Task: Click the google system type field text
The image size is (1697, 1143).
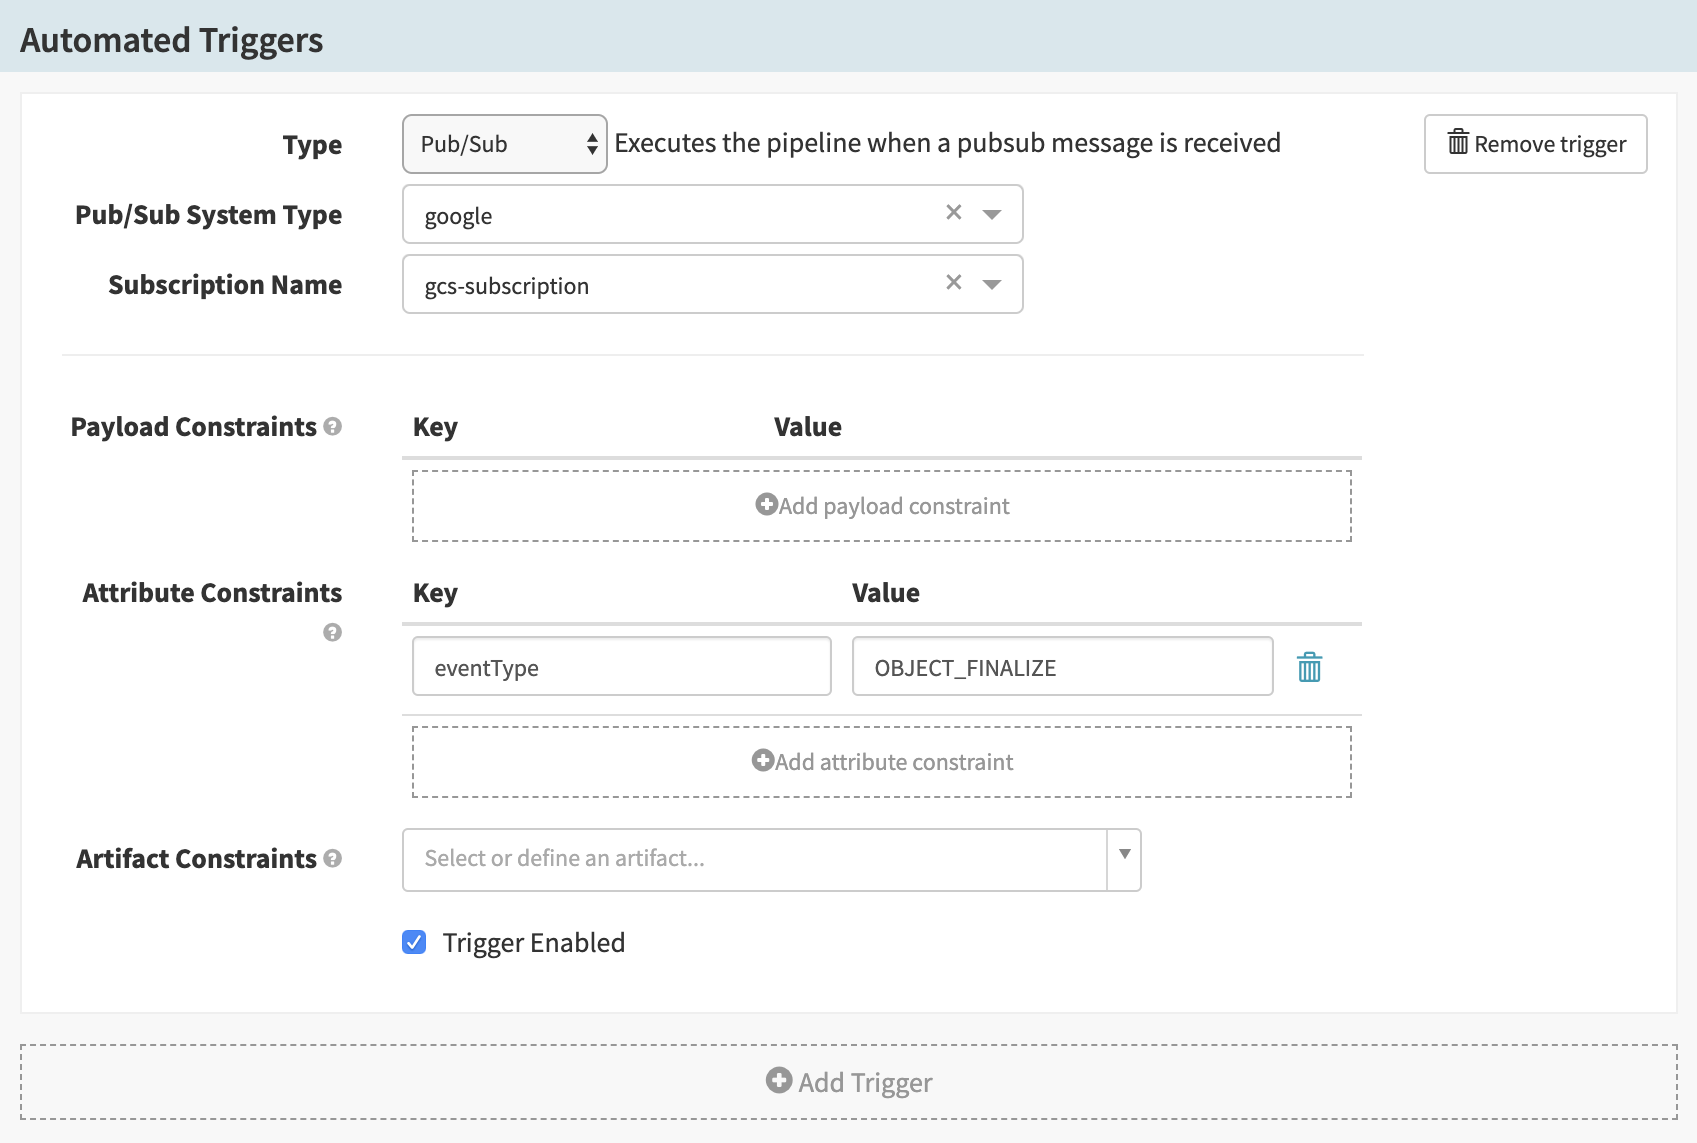Action: (x=459, y=216)
